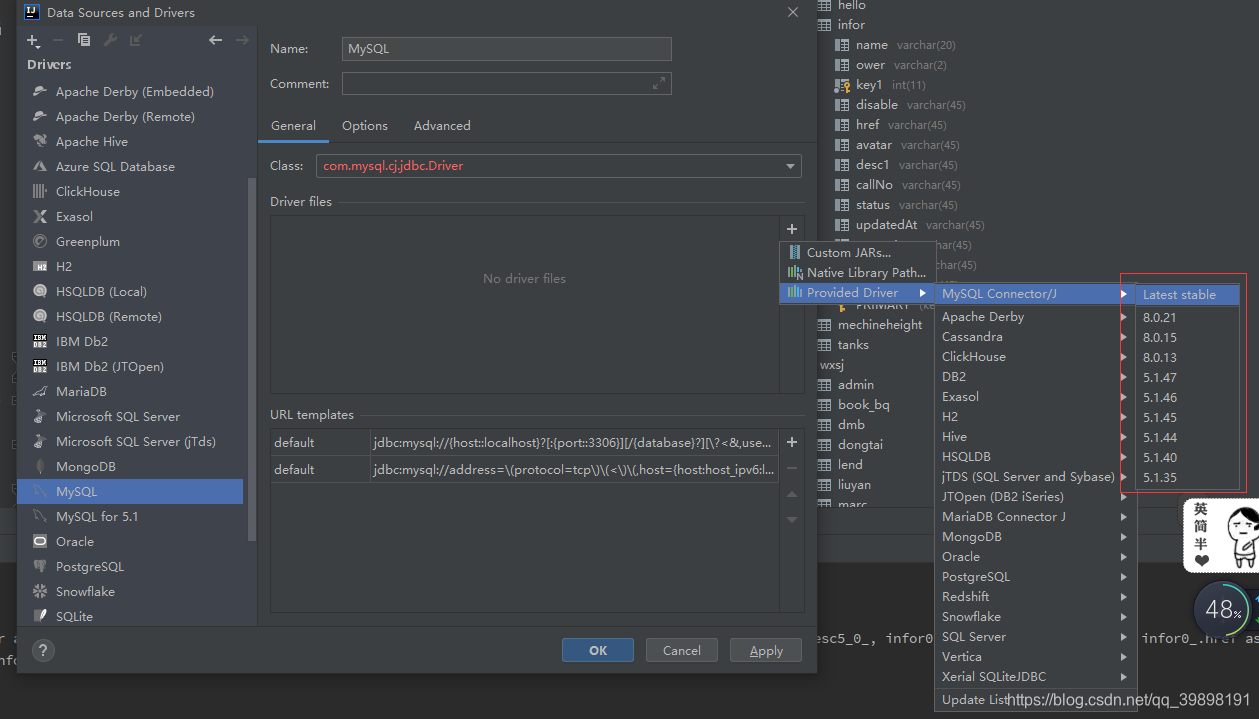
Task: Click the add driver plus icon in toolbar
Action: pos(33,40)
